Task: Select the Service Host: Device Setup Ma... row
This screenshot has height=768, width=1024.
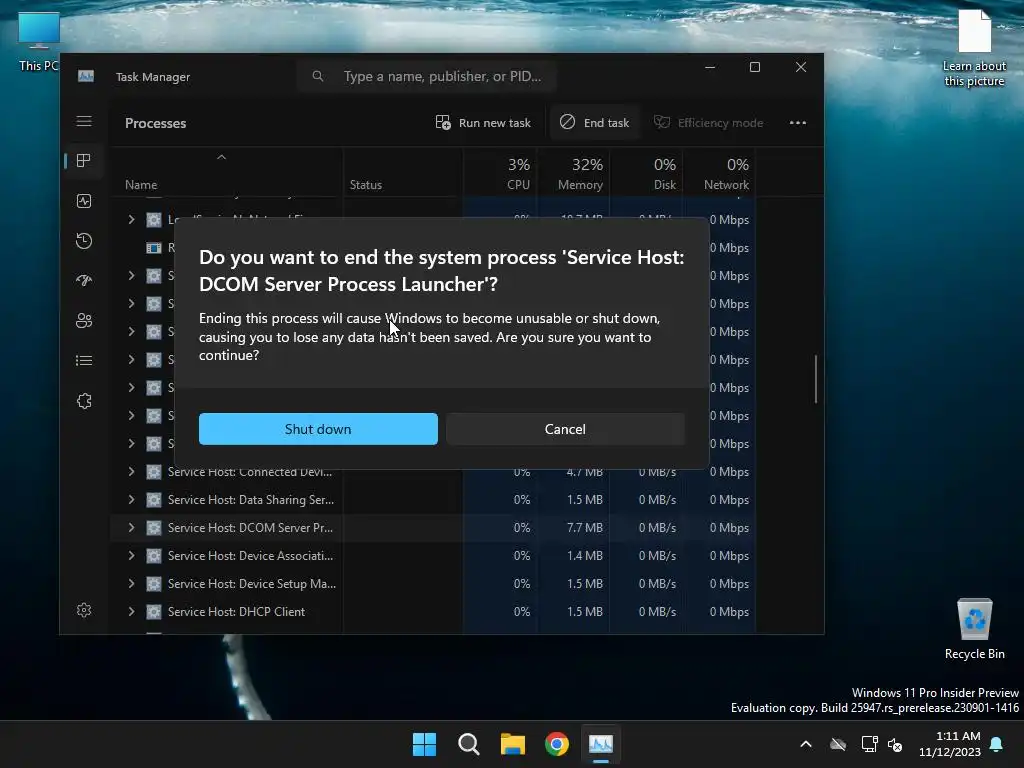Action: click(433, 584)
